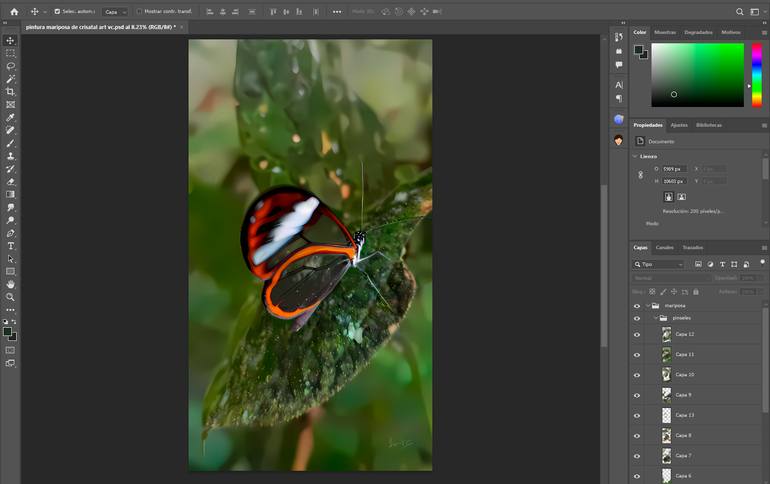Click the portrait canvas orientation icon
The width and height of the screenshot is (770, 484).
click(x=668, y=197)
